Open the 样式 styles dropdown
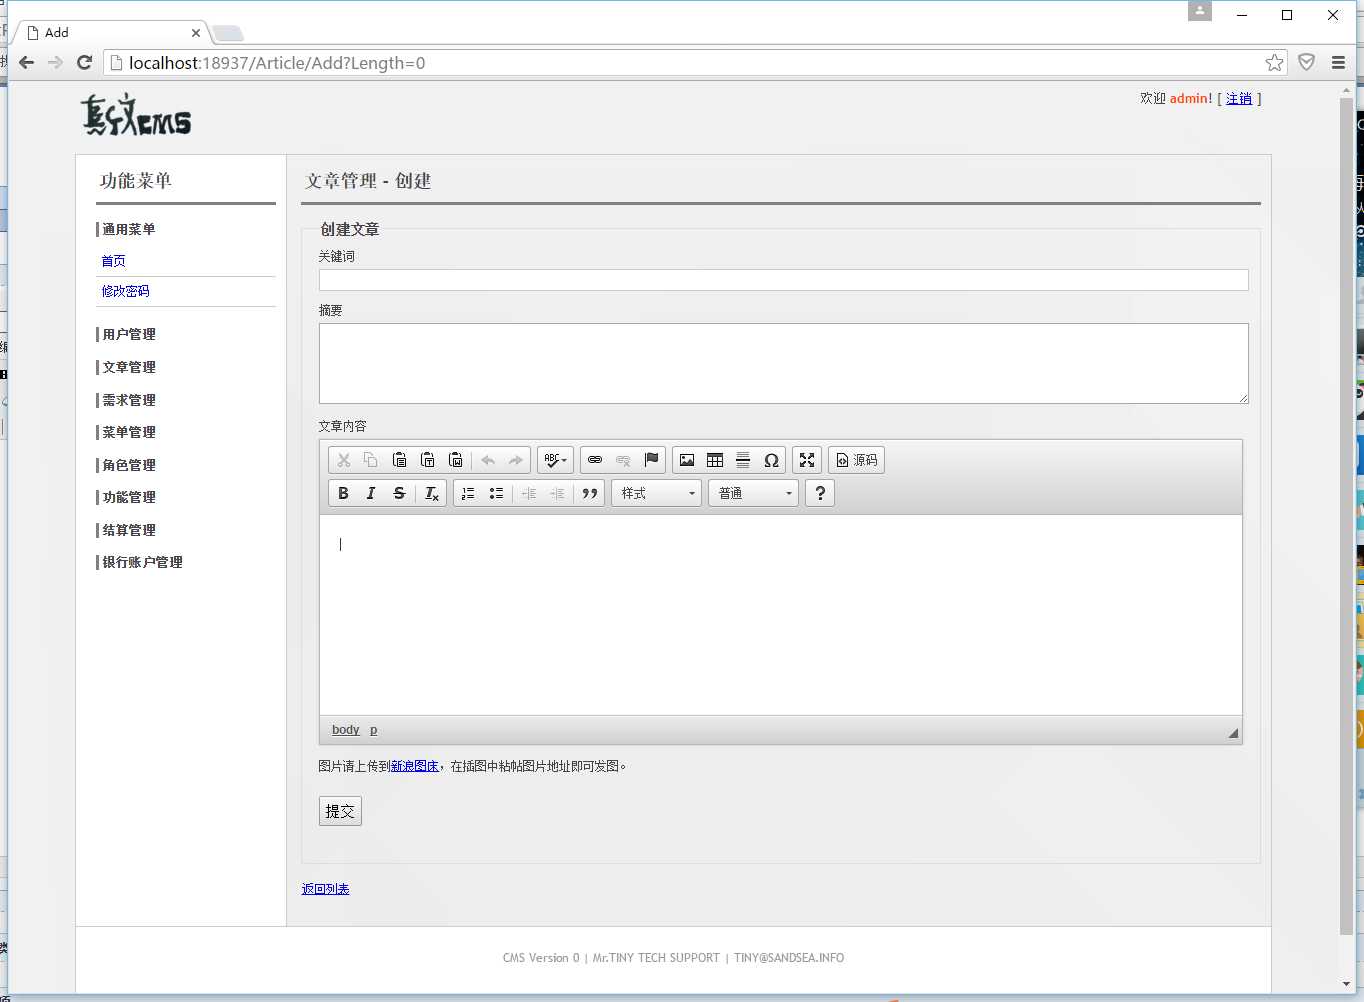This screenshot has height=1002, width=1364. (657, 493)
